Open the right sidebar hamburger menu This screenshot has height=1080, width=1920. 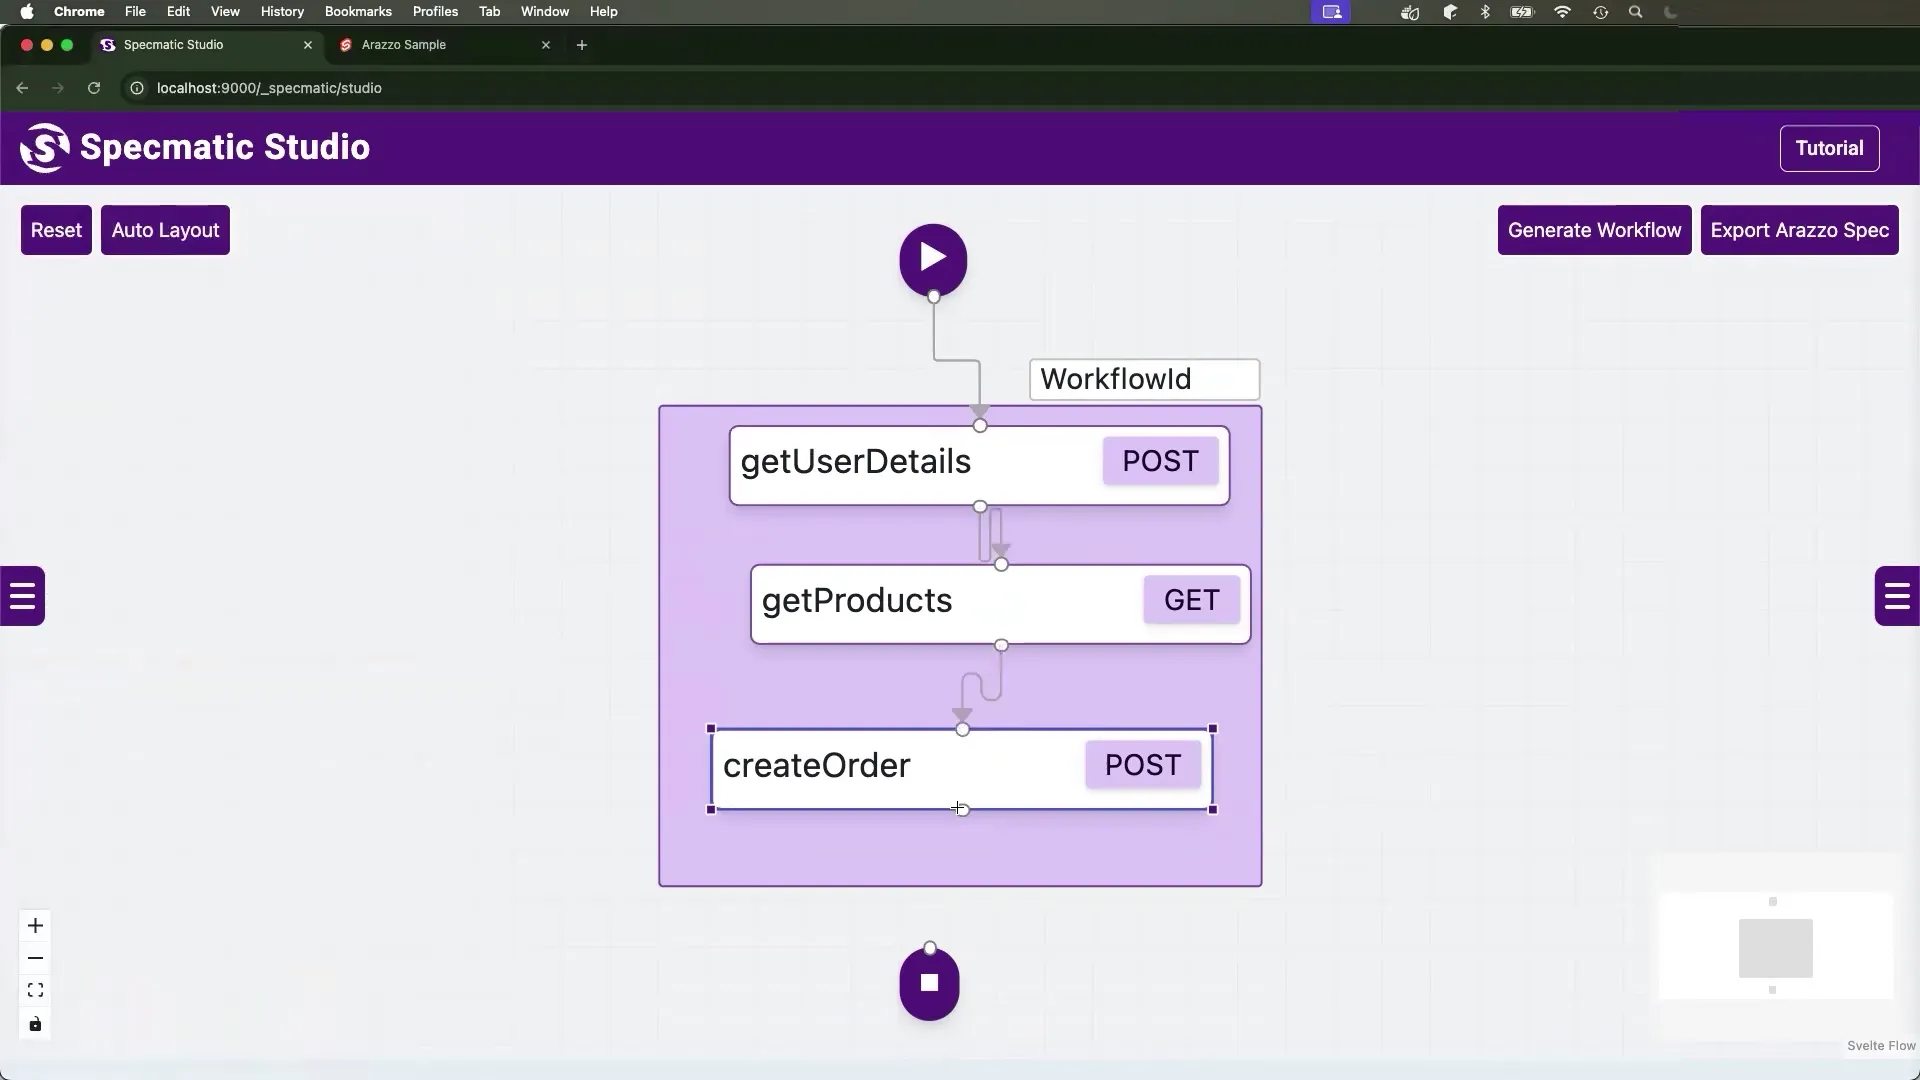click(1897, 596)
